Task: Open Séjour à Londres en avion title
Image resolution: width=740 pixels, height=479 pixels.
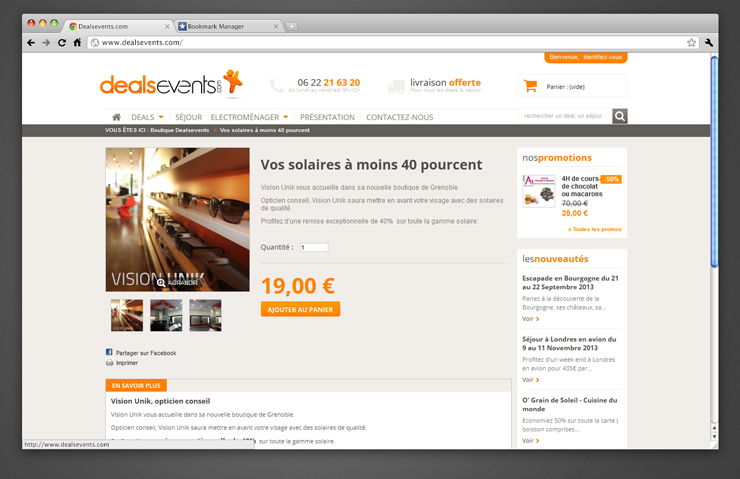Action: tap(569, 344)
